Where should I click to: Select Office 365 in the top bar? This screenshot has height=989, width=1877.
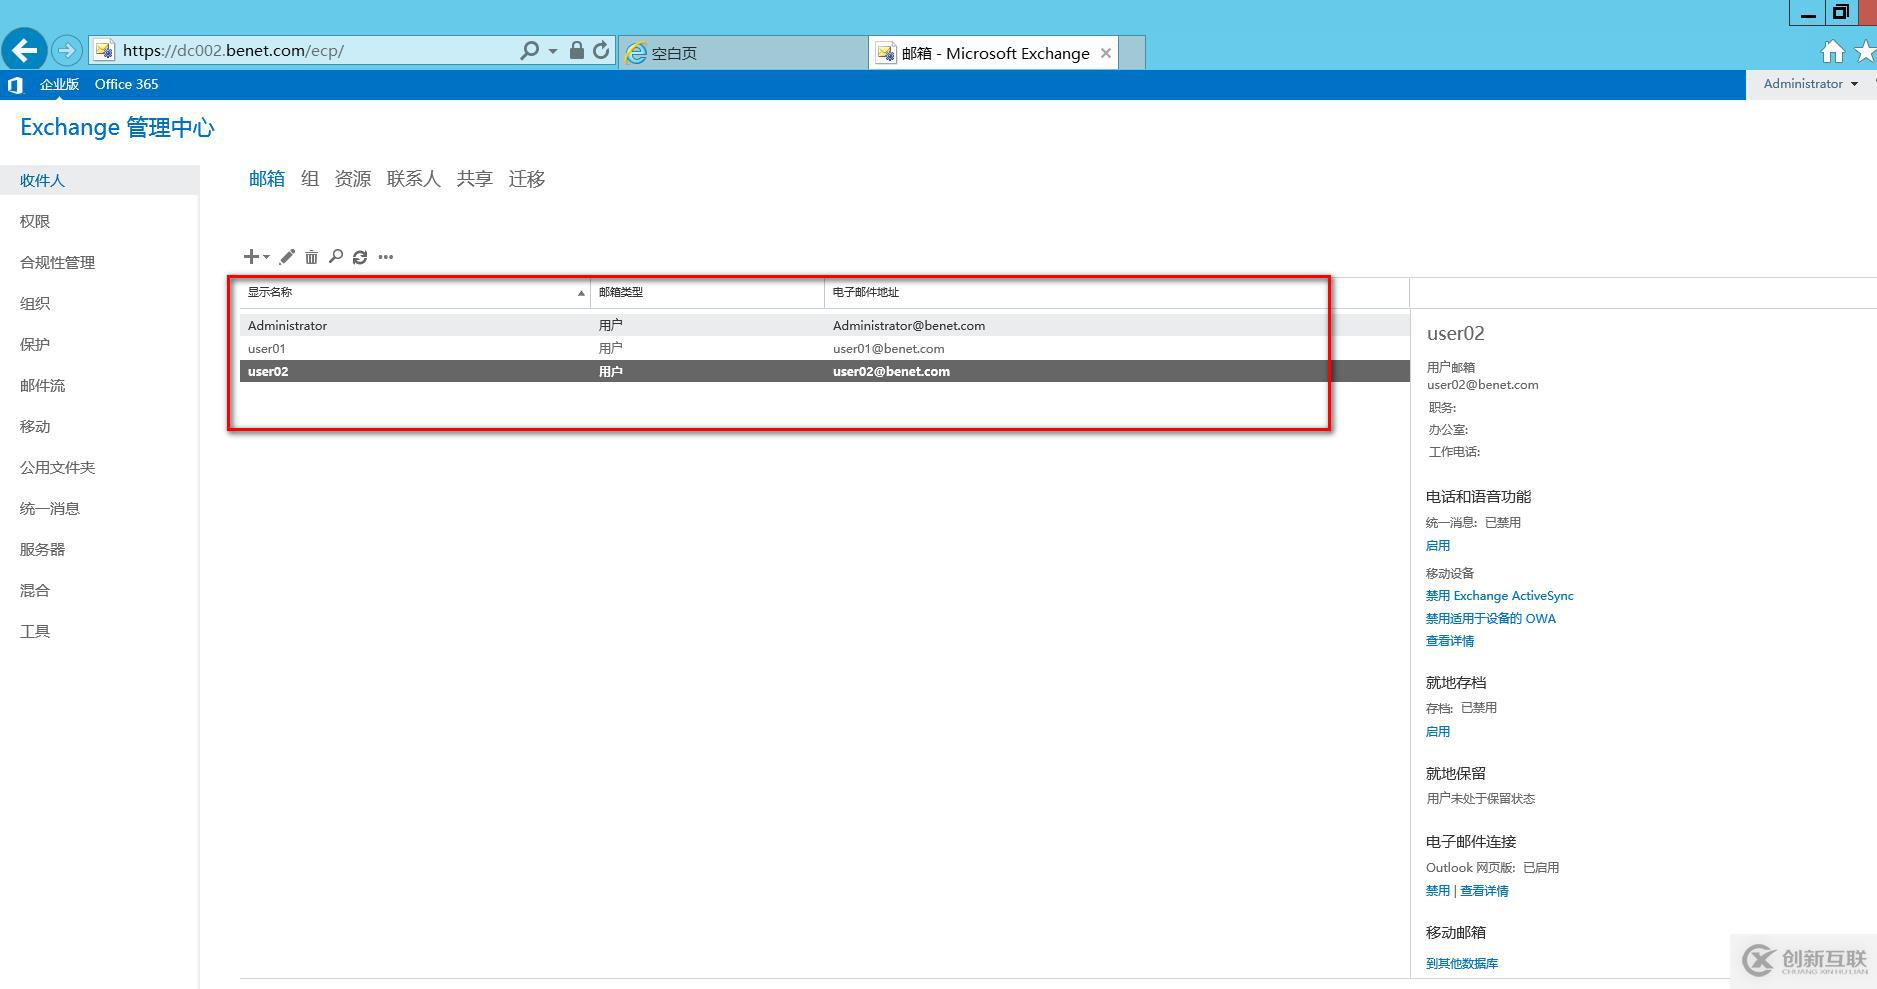(126, 84)
